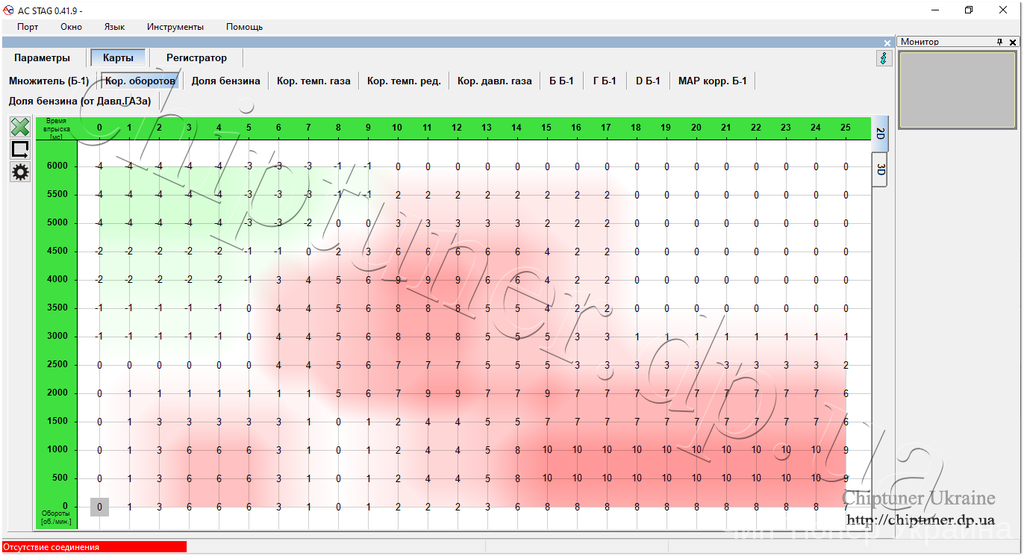Click the green X clear map icon
This screenshot has width=1024, height=556.
coord(20,127)
